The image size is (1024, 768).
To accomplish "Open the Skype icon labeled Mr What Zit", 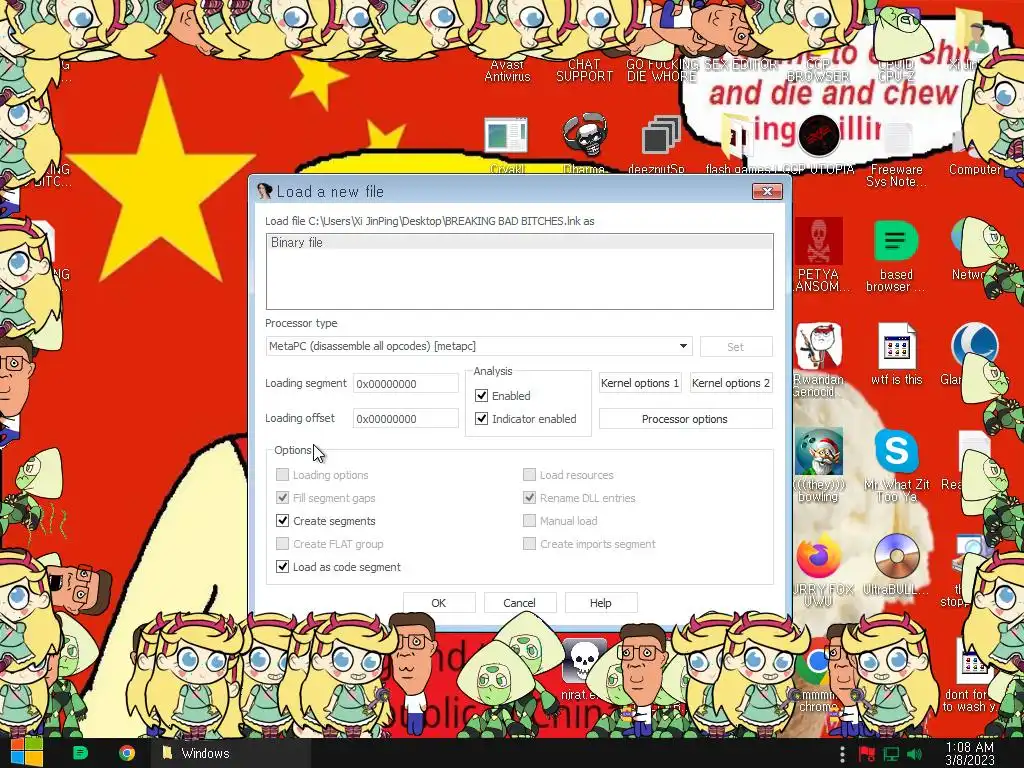I will point(896,451).
